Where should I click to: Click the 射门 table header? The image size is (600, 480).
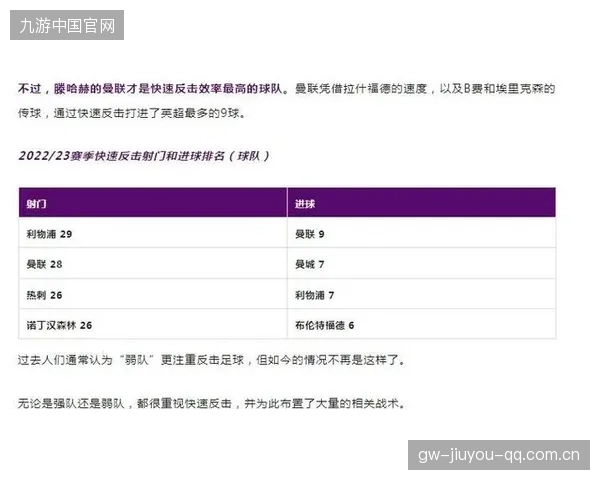tap(153, 202)
